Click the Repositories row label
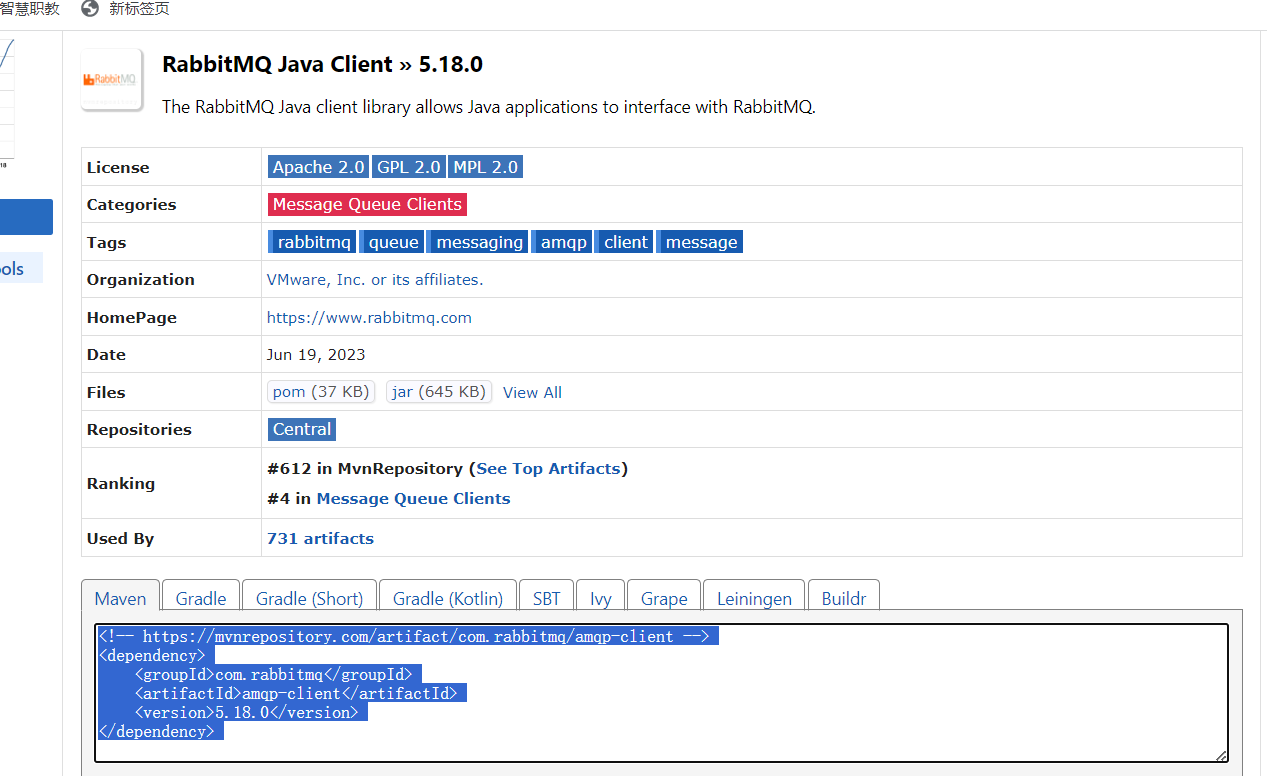The image size is (1267, 776). 139,430
